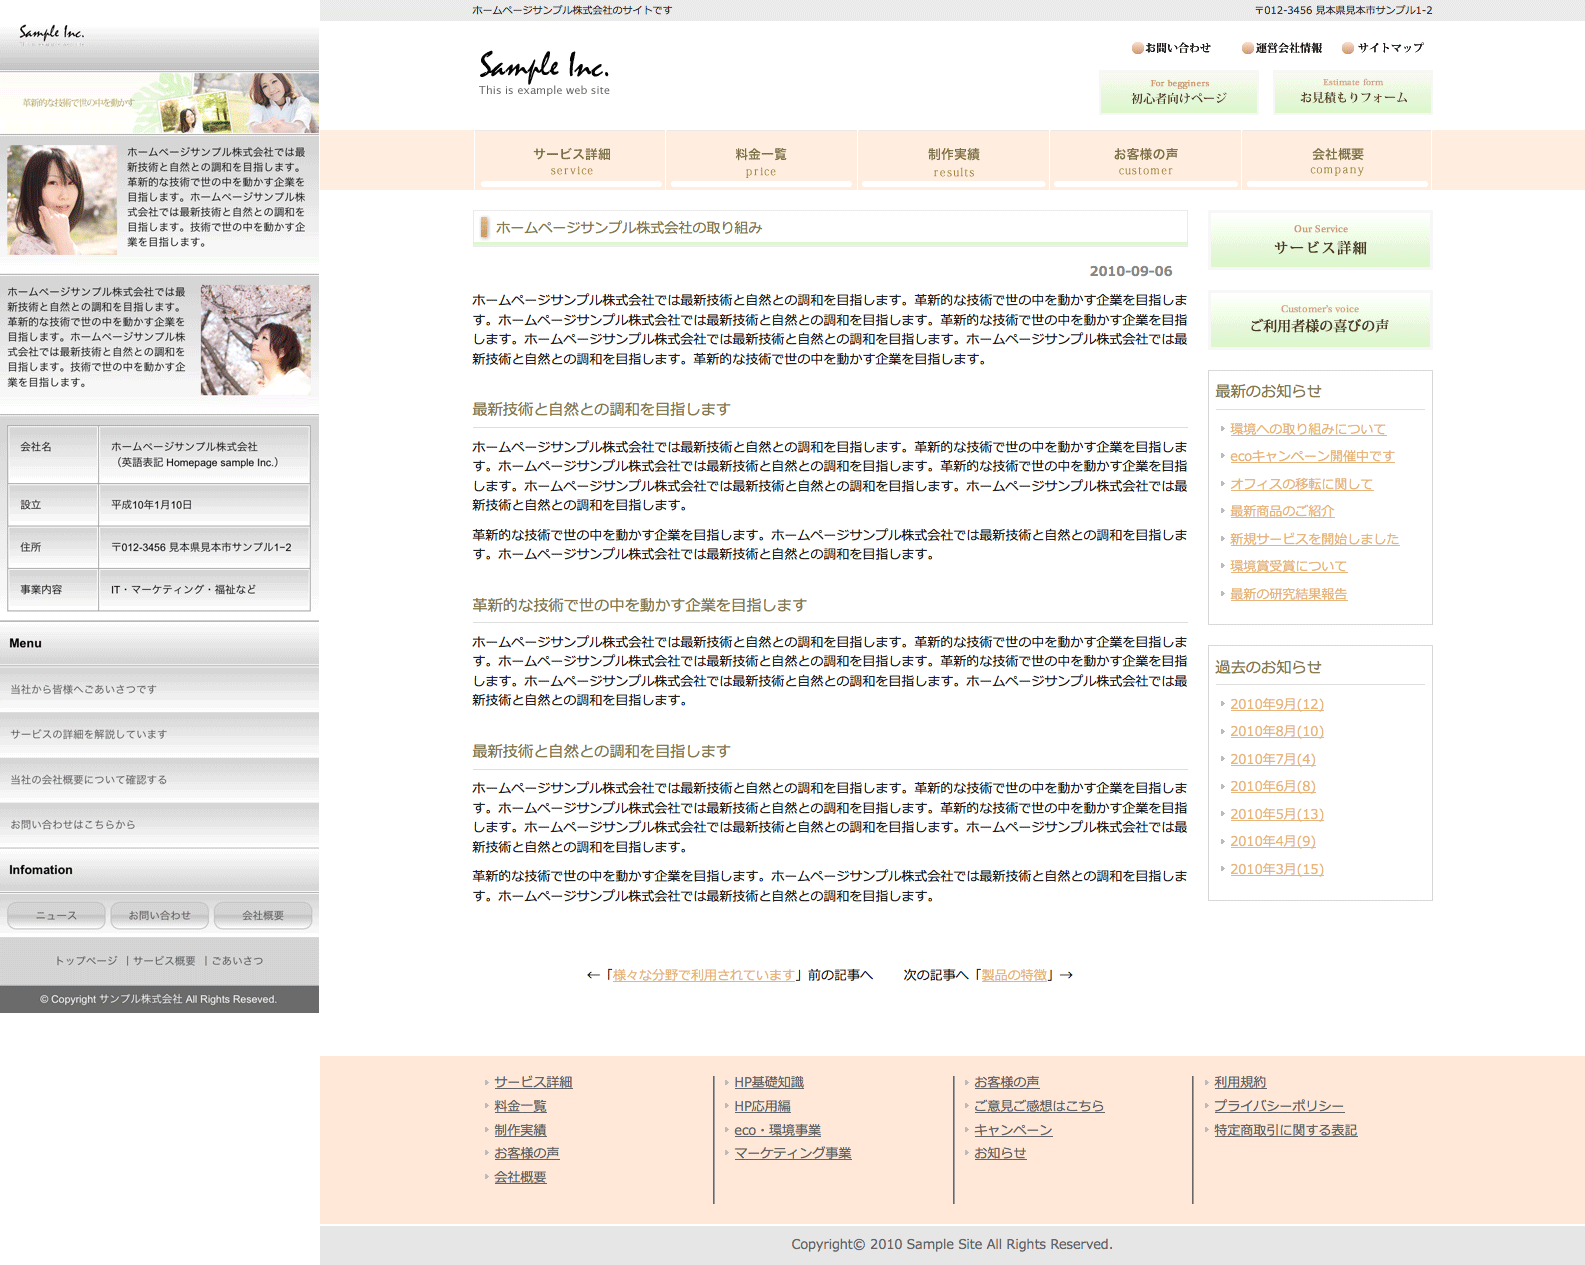The width and height of the screenshot is (1585, 1265).
Task: Click the woman portrait thumbnail in the sidebar
Action: (62, 200)
